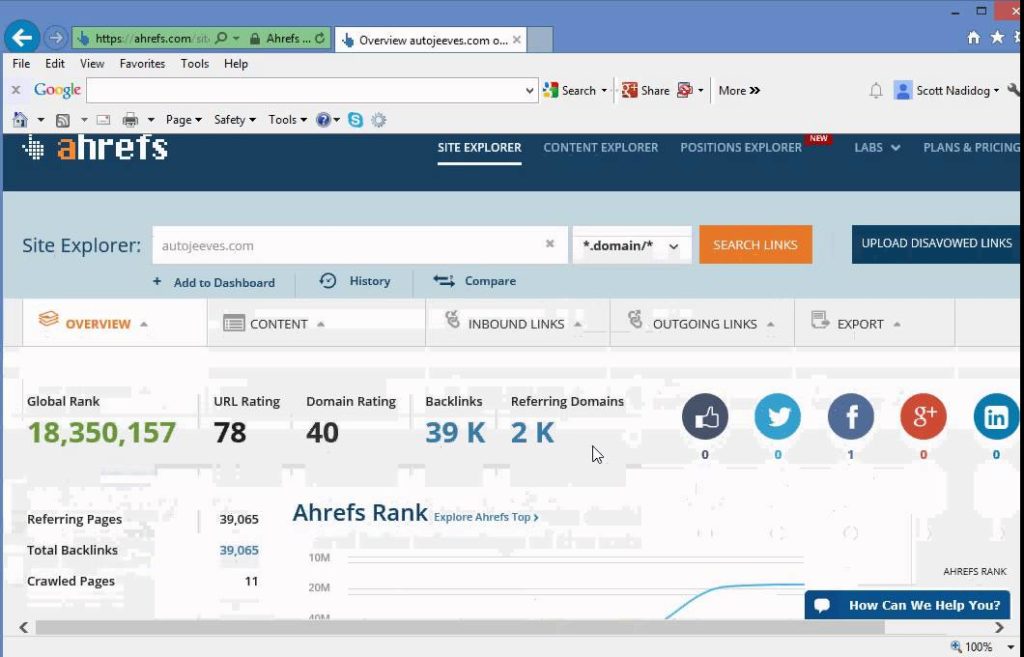Image resolution: width=1024 pixels, height=657 pixels.
Task: Open the zoom level 100% dropdown arrow
Action: coord(1010,647)
